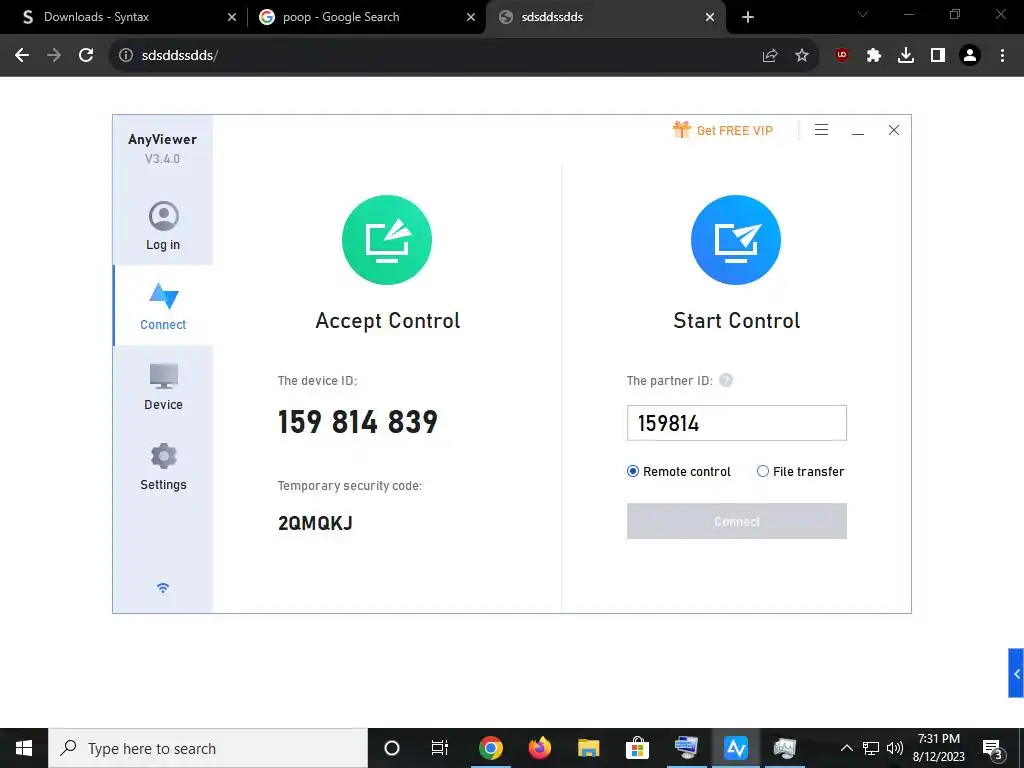Open the uBlock Origin extension icon
This screenshot has width=1024, height=768.
tap(842, 56)
